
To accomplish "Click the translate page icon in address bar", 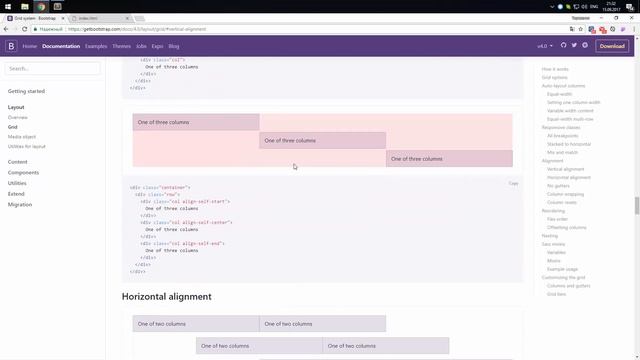I will point(572,29).
